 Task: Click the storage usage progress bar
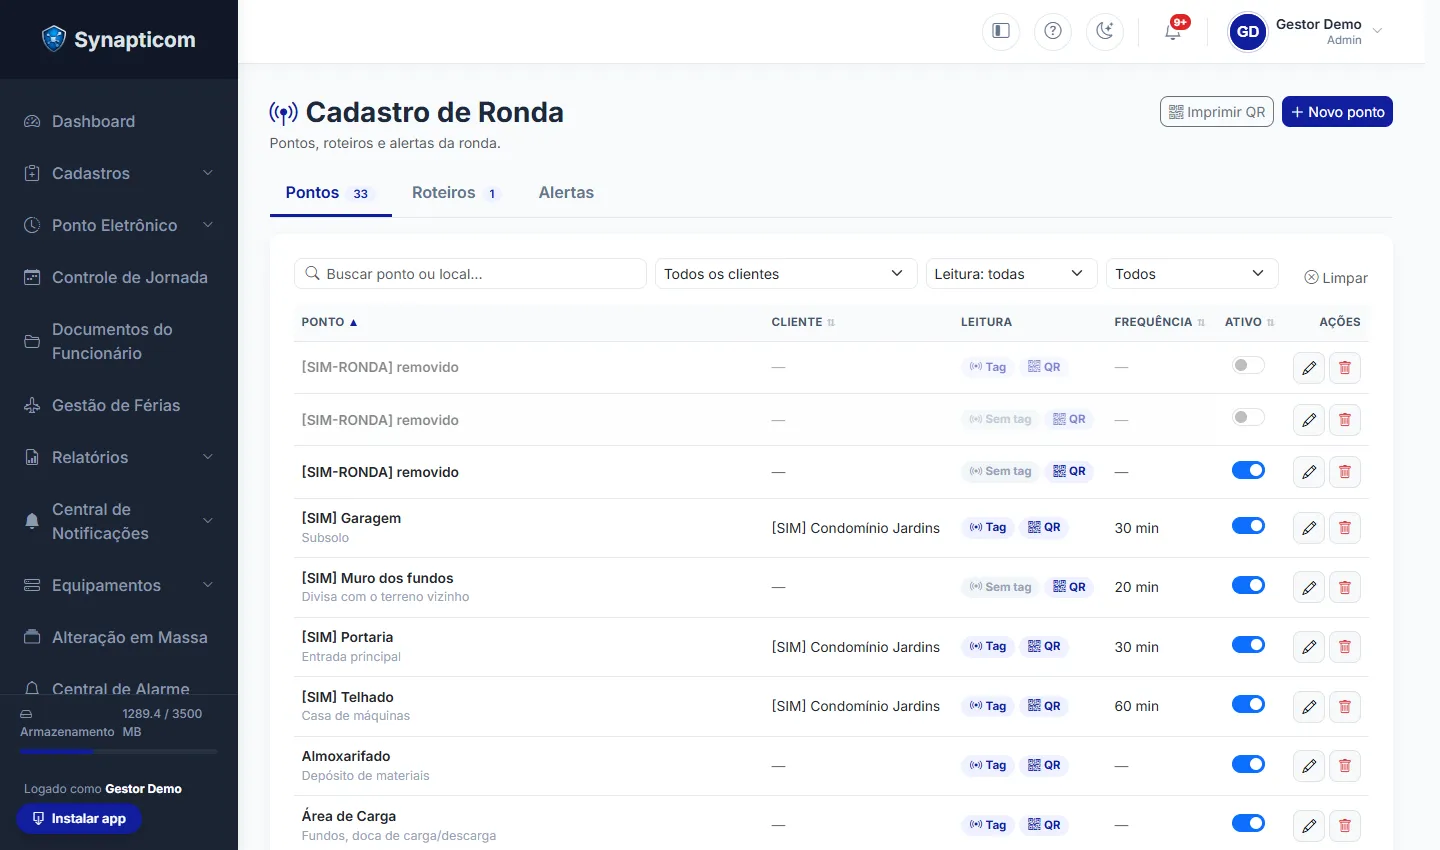click(119, 751)
